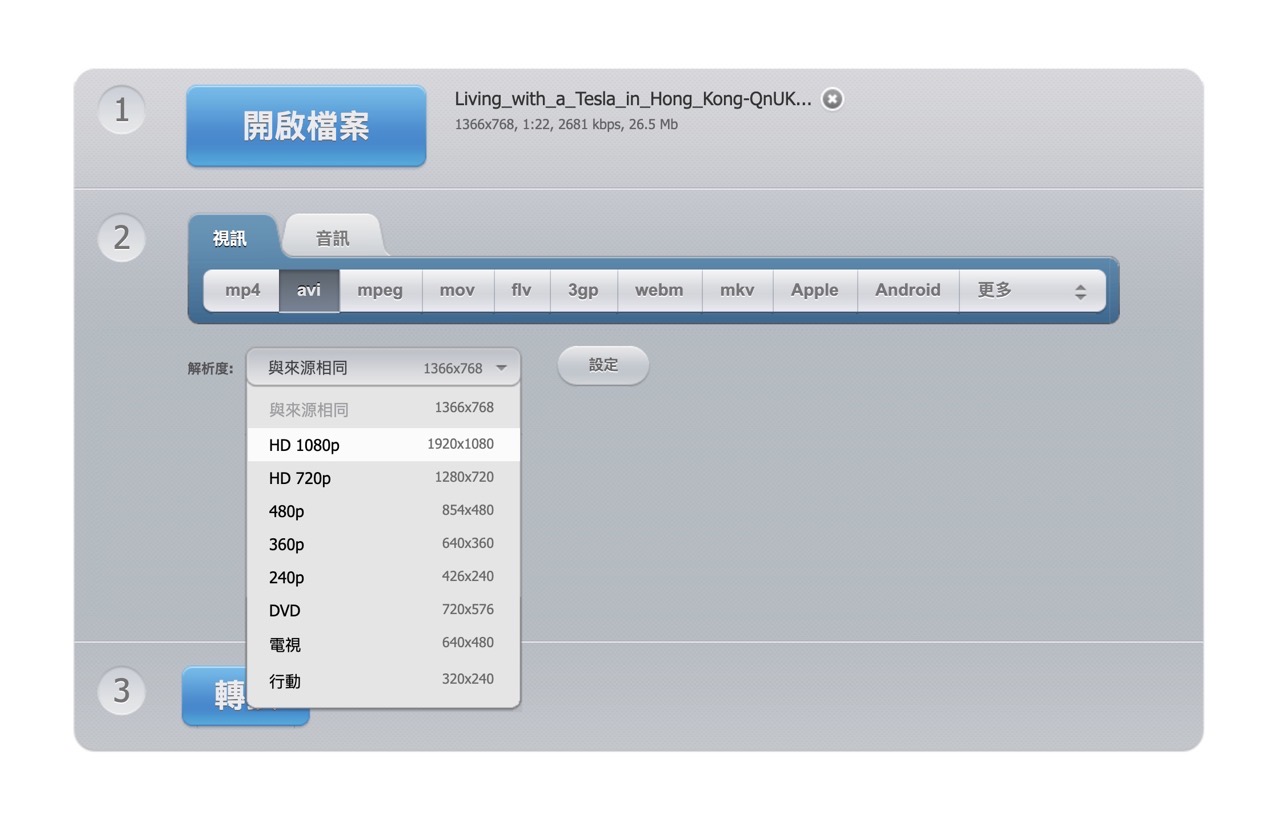Open the 更多 more formats dropdown

1032,290
